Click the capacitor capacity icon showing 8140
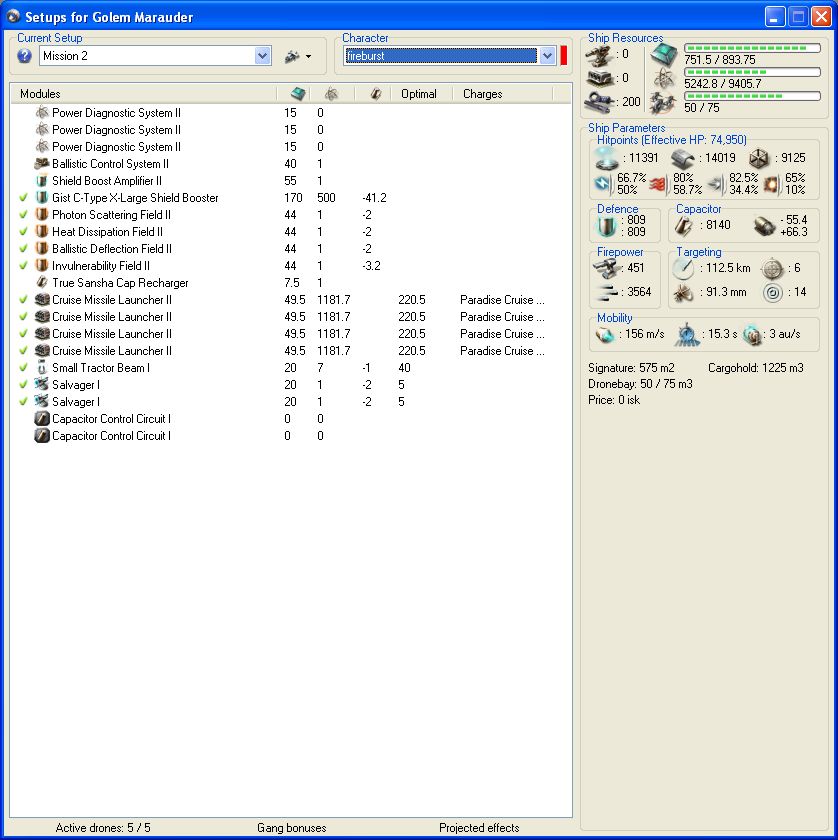Screen dimensions: 838x840 (684, 226)
